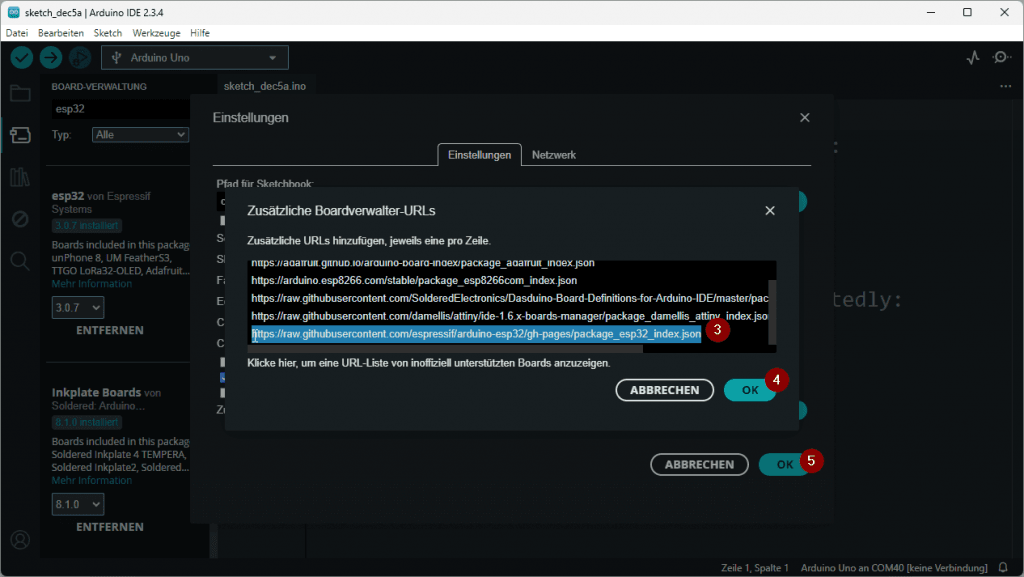Viewport: 1024px width, 577px height.
Task: Open the esp32 version dropdown showing 3.0.7
Action: click(x=77, y=309)
